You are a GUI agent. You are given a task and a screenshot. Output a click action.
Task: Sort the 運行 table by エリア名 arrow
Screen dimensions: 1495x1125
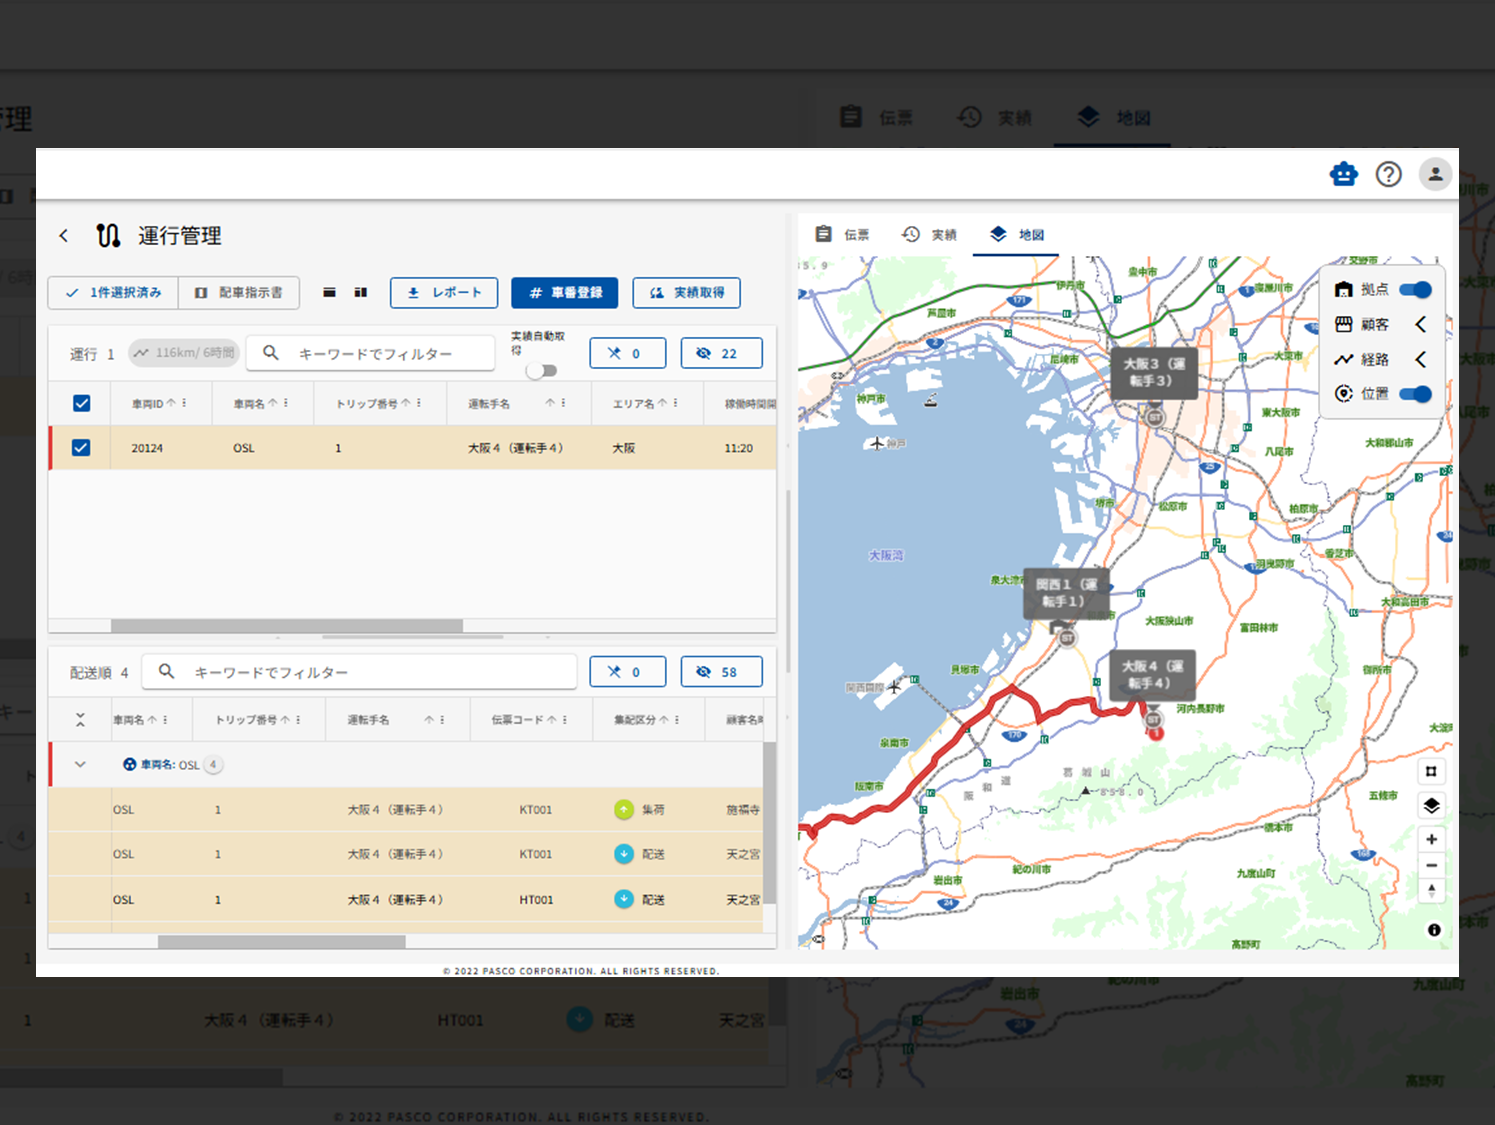[662, 403]
